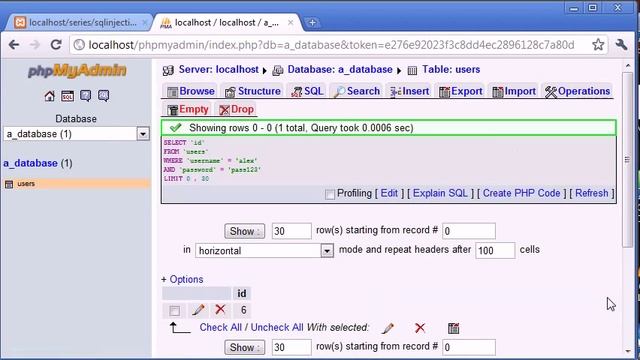Click the Explain SQL link
640x360 pixels.
440,193
